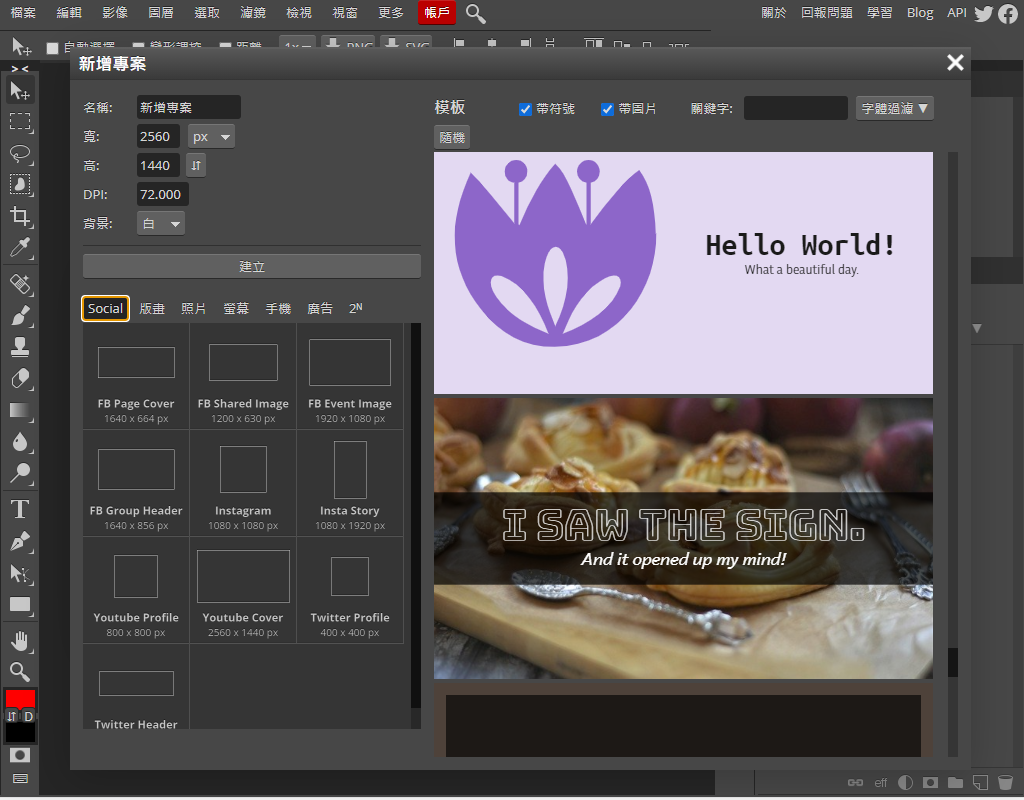
Task: Switch to the 版畫 preset tab
Action: pyautogui.click(x=152, y=308)
